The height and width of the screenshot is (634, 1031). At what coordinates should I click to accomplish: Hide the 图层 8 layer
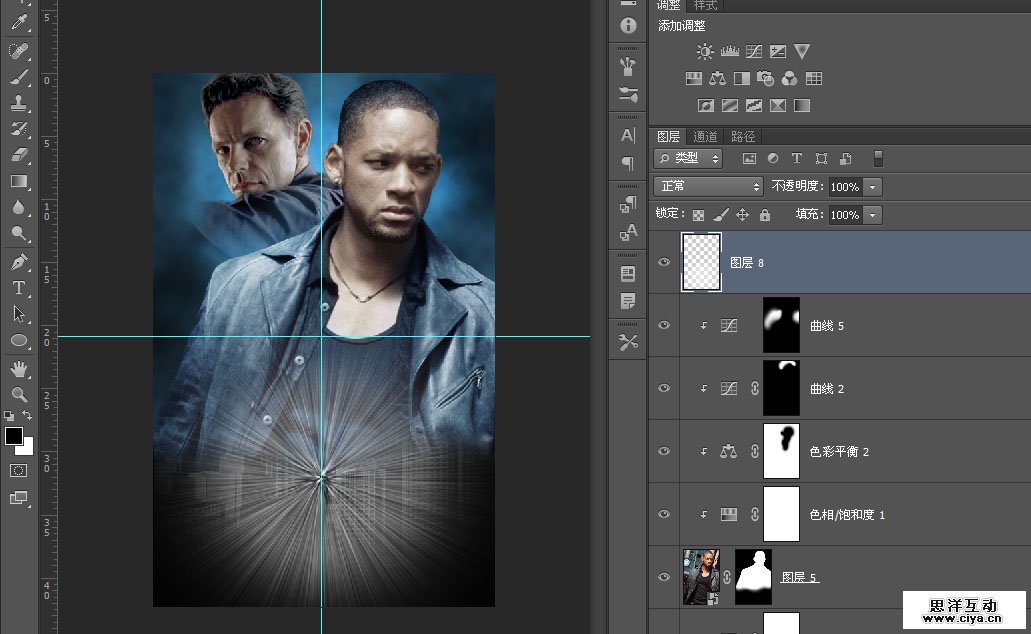(x=664, y=263)
